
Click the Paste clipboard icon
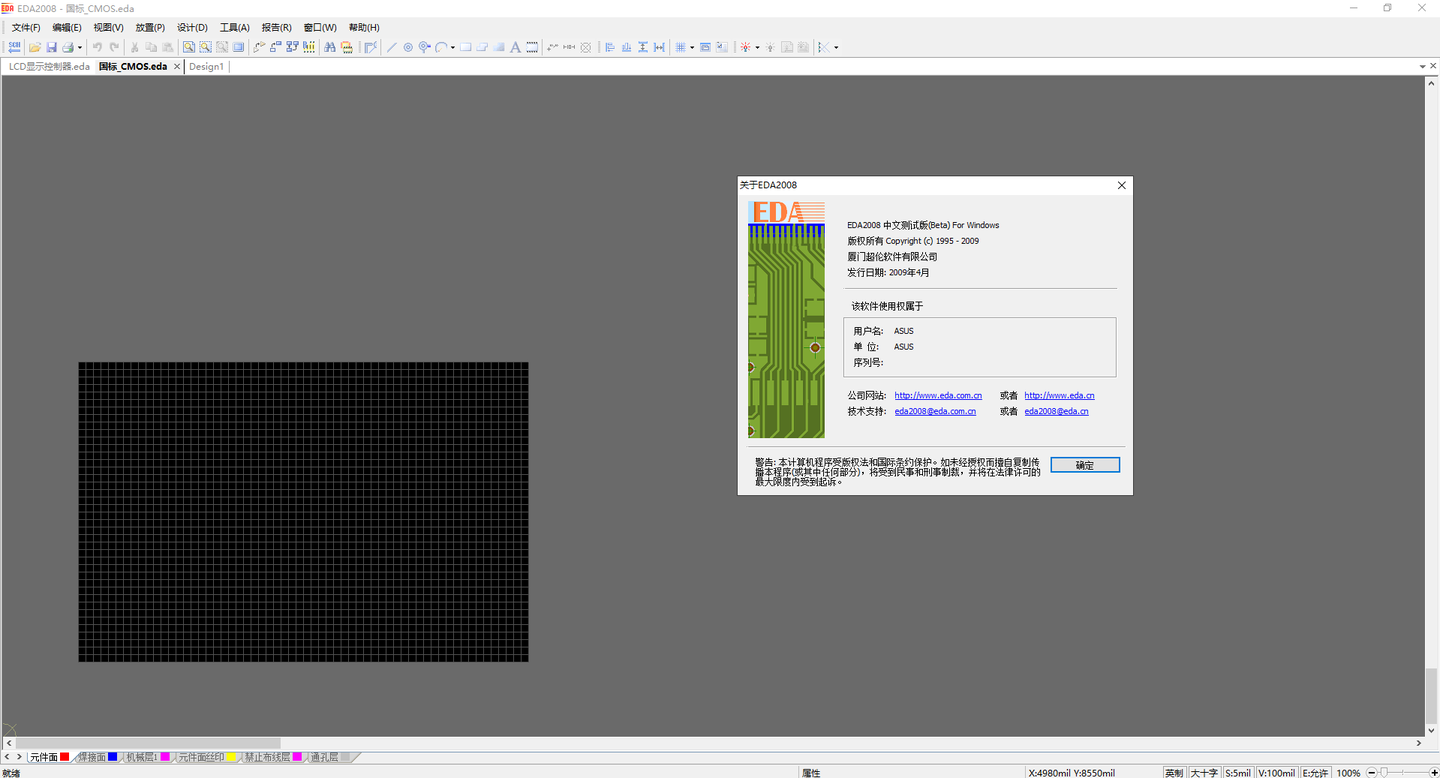tap(168, 47)
